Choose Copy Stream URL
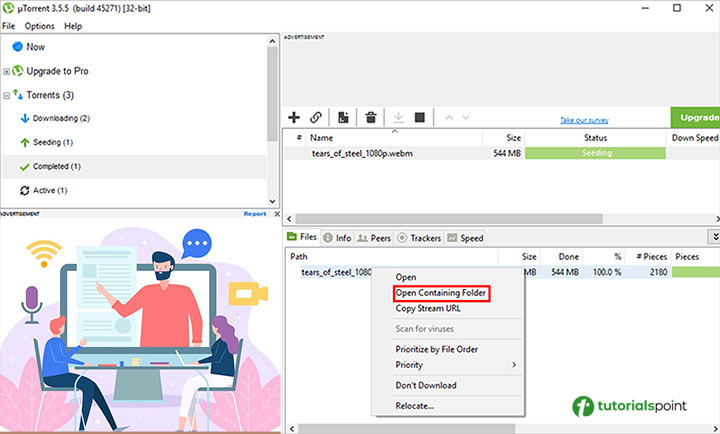The width and height of the screenshot is (720, 434). tap(428, 308)
